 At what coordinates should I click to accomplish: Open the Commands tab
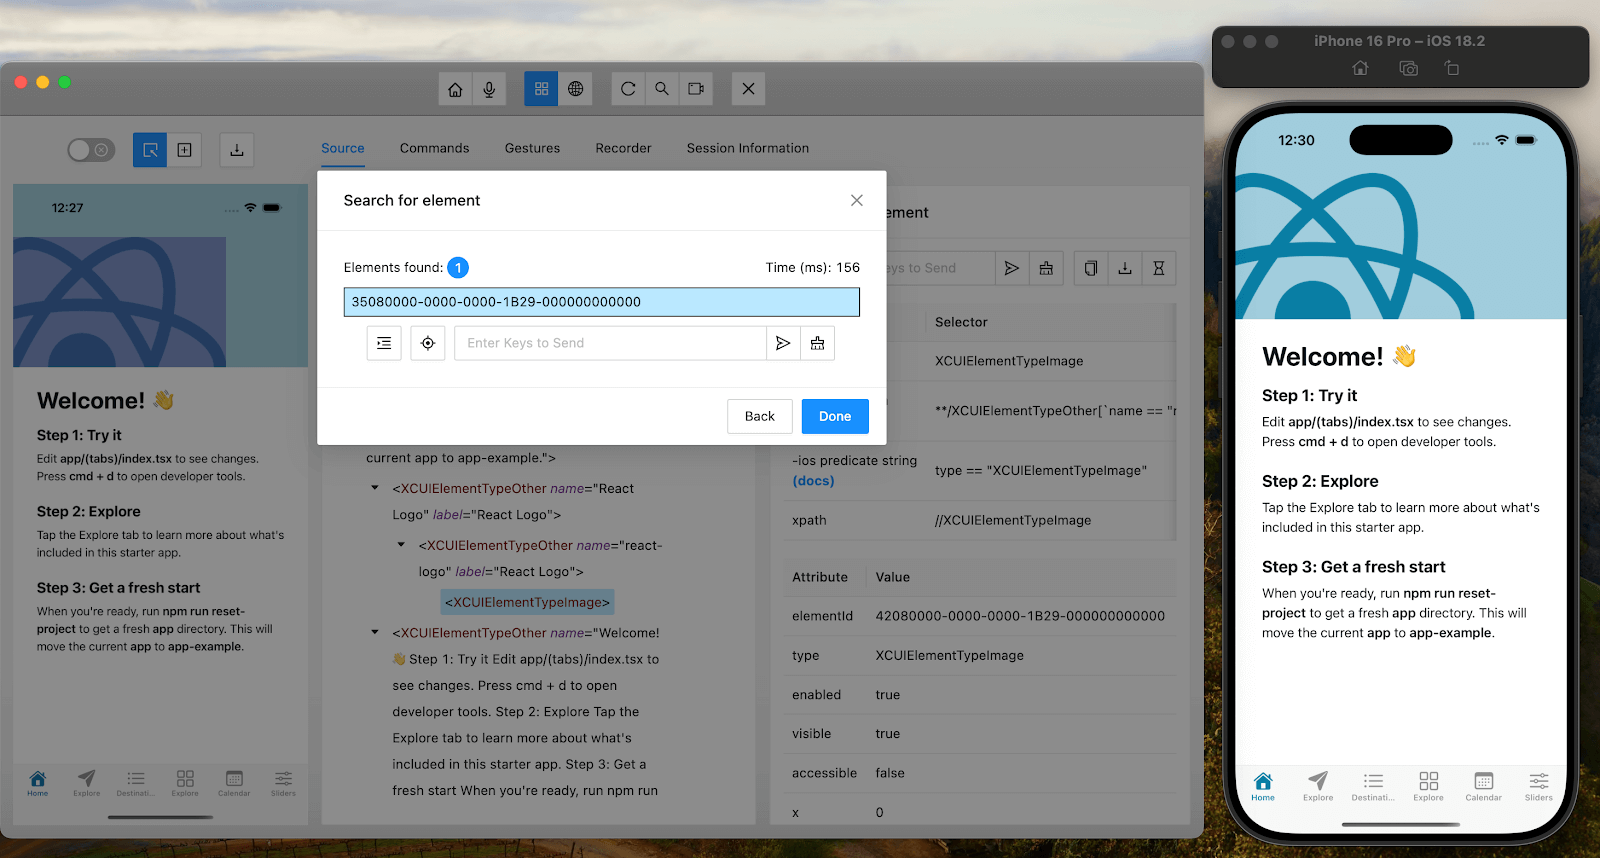point(435,148)
